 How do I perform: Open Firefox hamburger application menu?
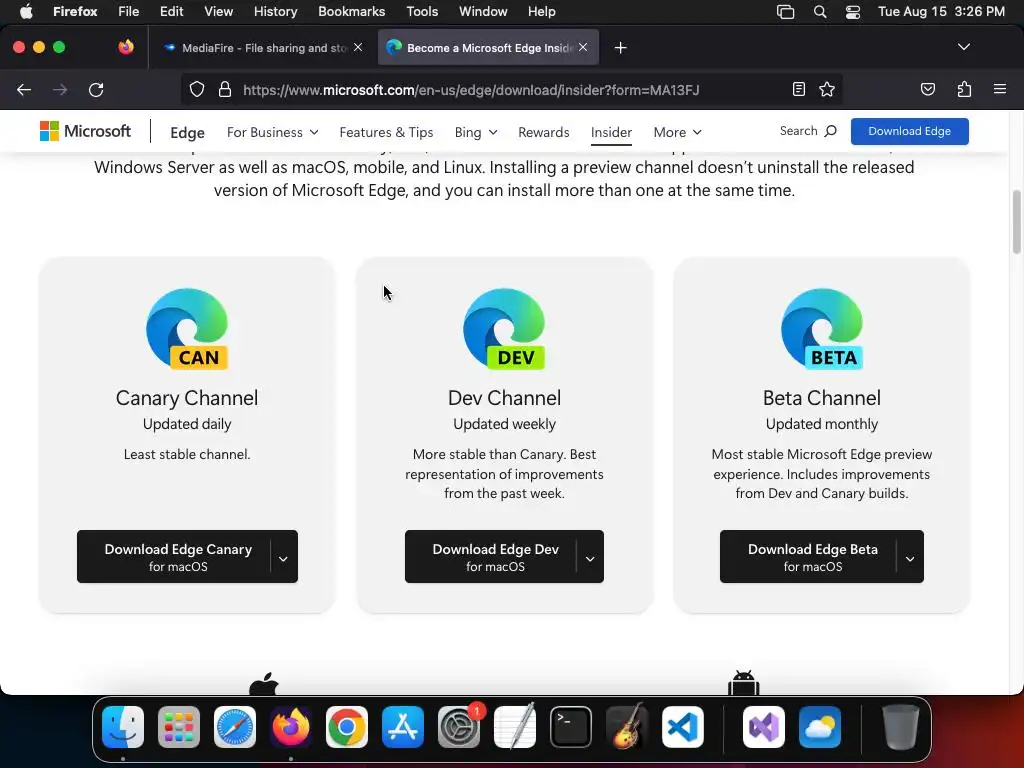[x=1000, y=89]
